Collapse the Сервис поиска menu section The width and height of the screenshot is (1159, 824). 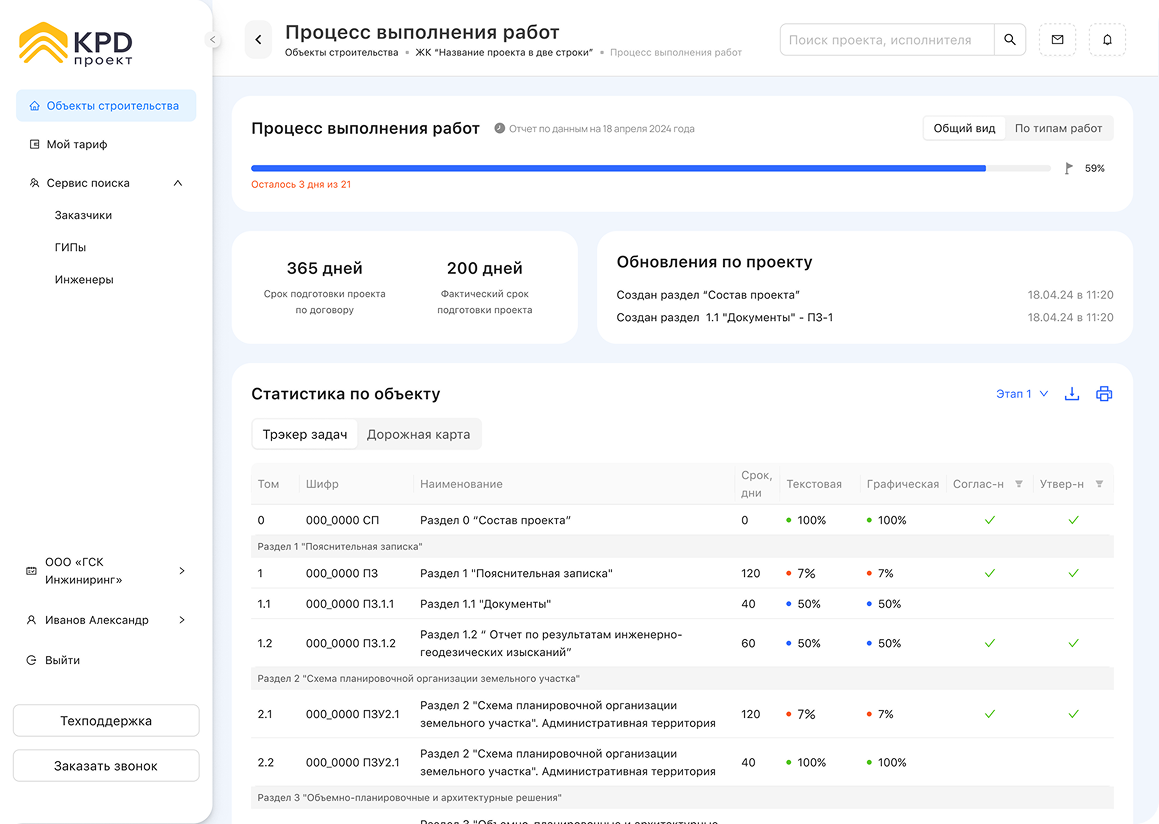[178, 183]
